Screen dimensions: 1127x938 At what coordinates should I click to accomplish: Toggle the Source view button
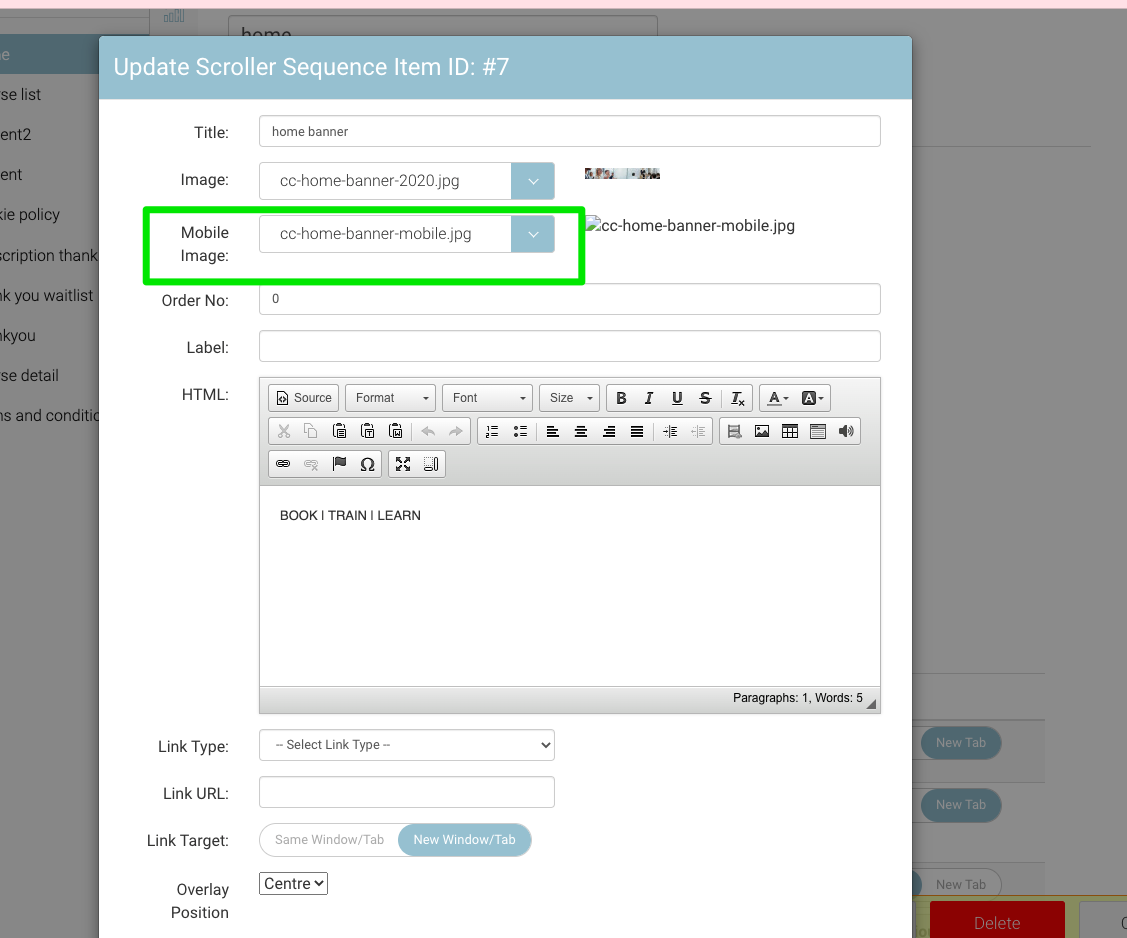(x=304, y=398)
